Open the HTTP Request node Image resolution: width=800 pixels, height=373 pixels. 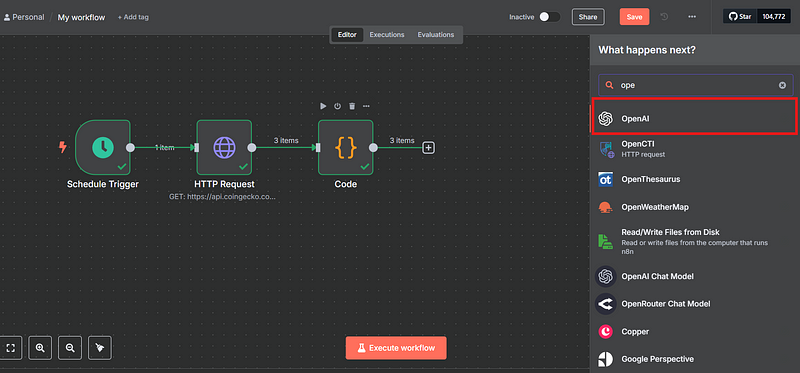pyautogui.click(x=224, y=147)
